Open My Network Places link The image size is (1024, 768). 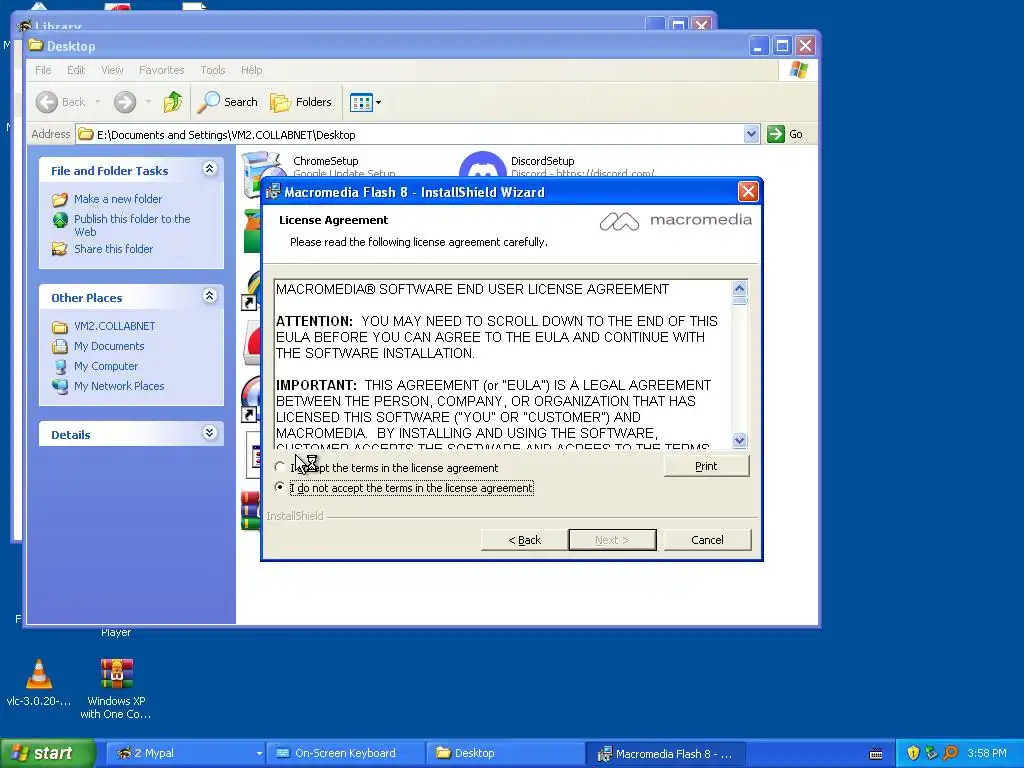pos(119,386)
